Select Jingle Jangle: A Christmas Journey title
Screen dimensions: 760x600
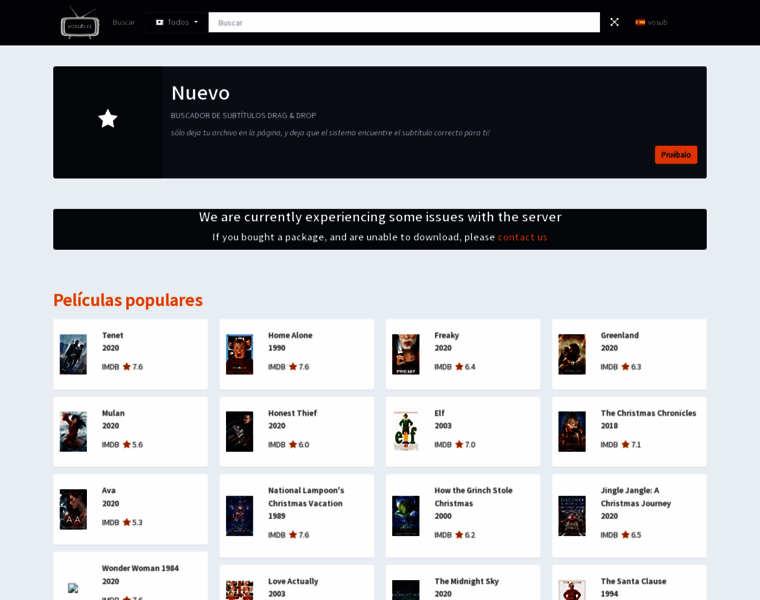point(636,497)
